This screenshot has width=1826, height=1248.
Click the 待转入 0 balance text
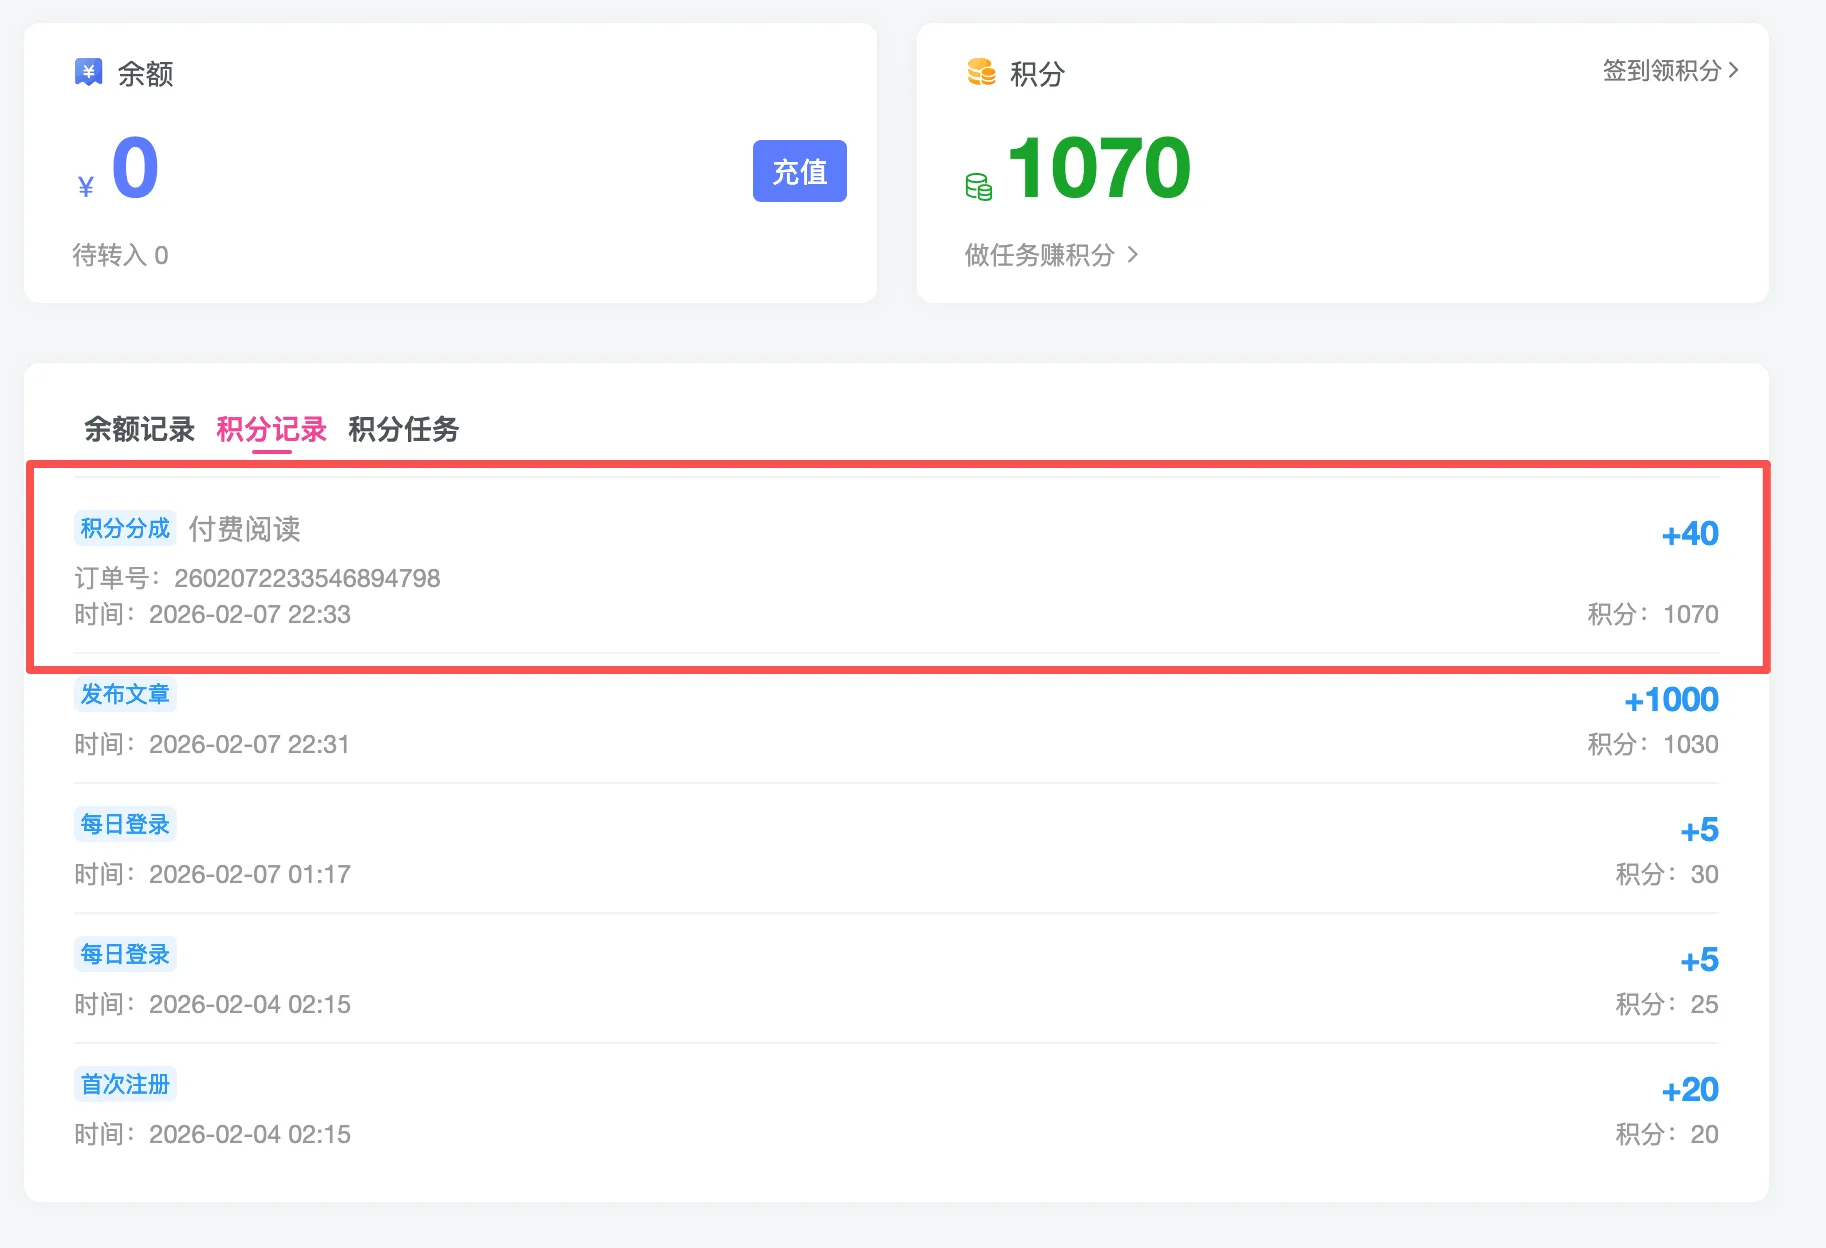[120, 255]
